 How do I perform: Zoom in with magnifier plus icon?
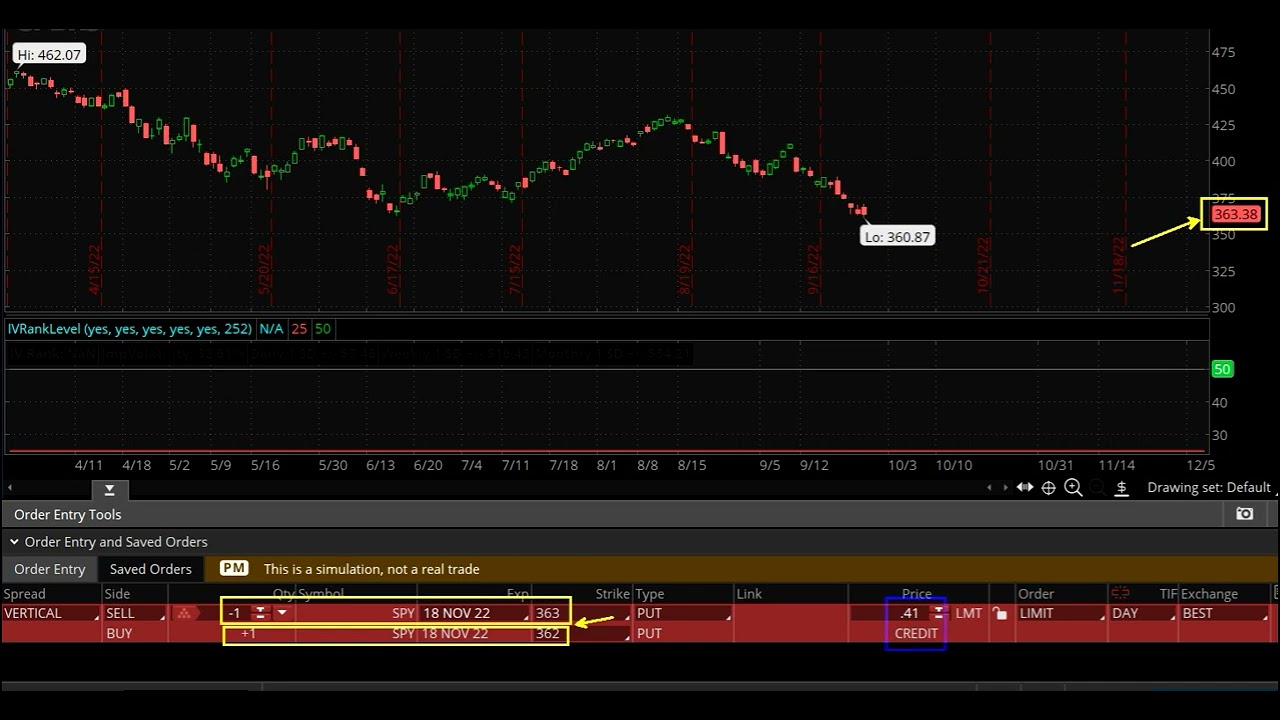[1073, 487]
